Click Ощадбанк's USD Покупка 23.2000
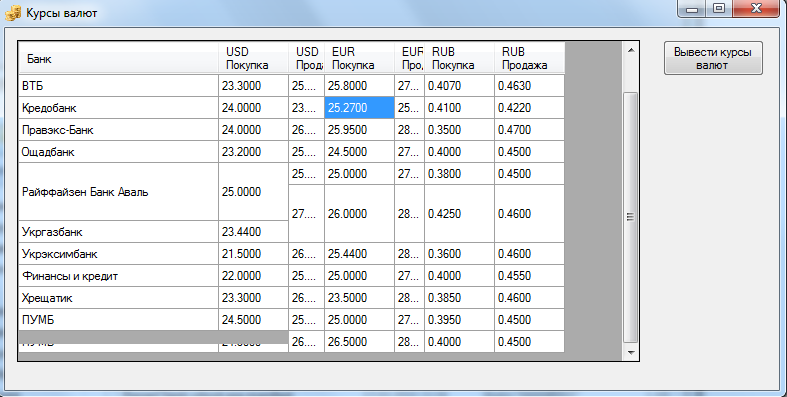 tap(253, 152)
